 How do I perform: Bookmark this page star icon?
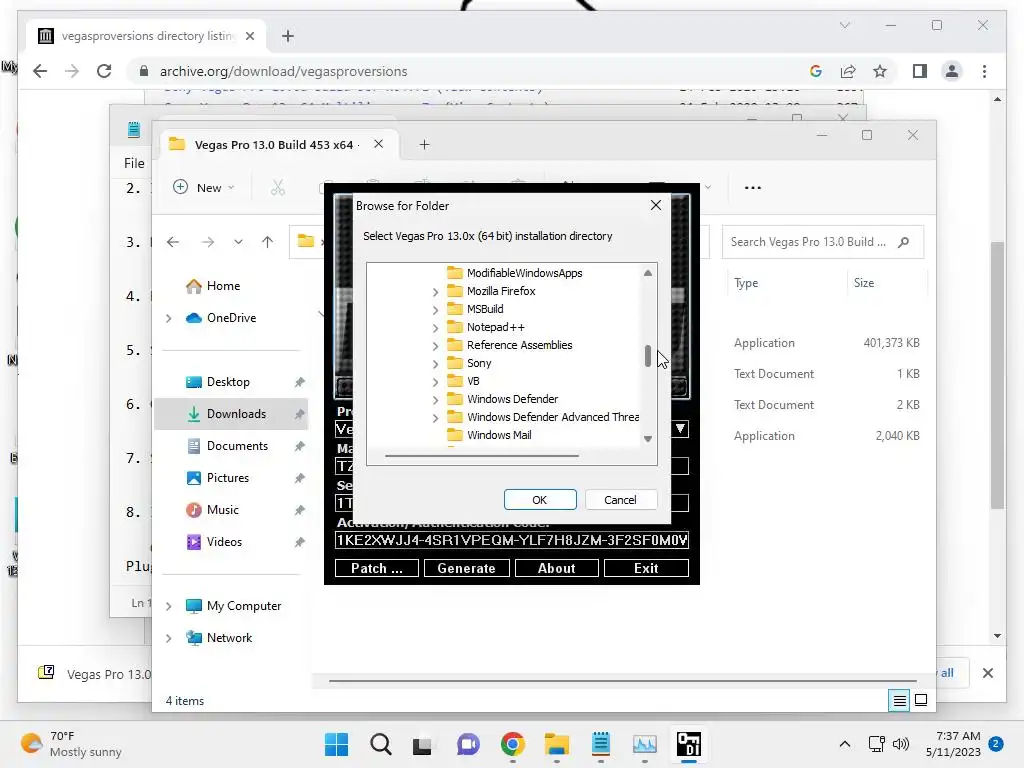(x=880, y=71)
